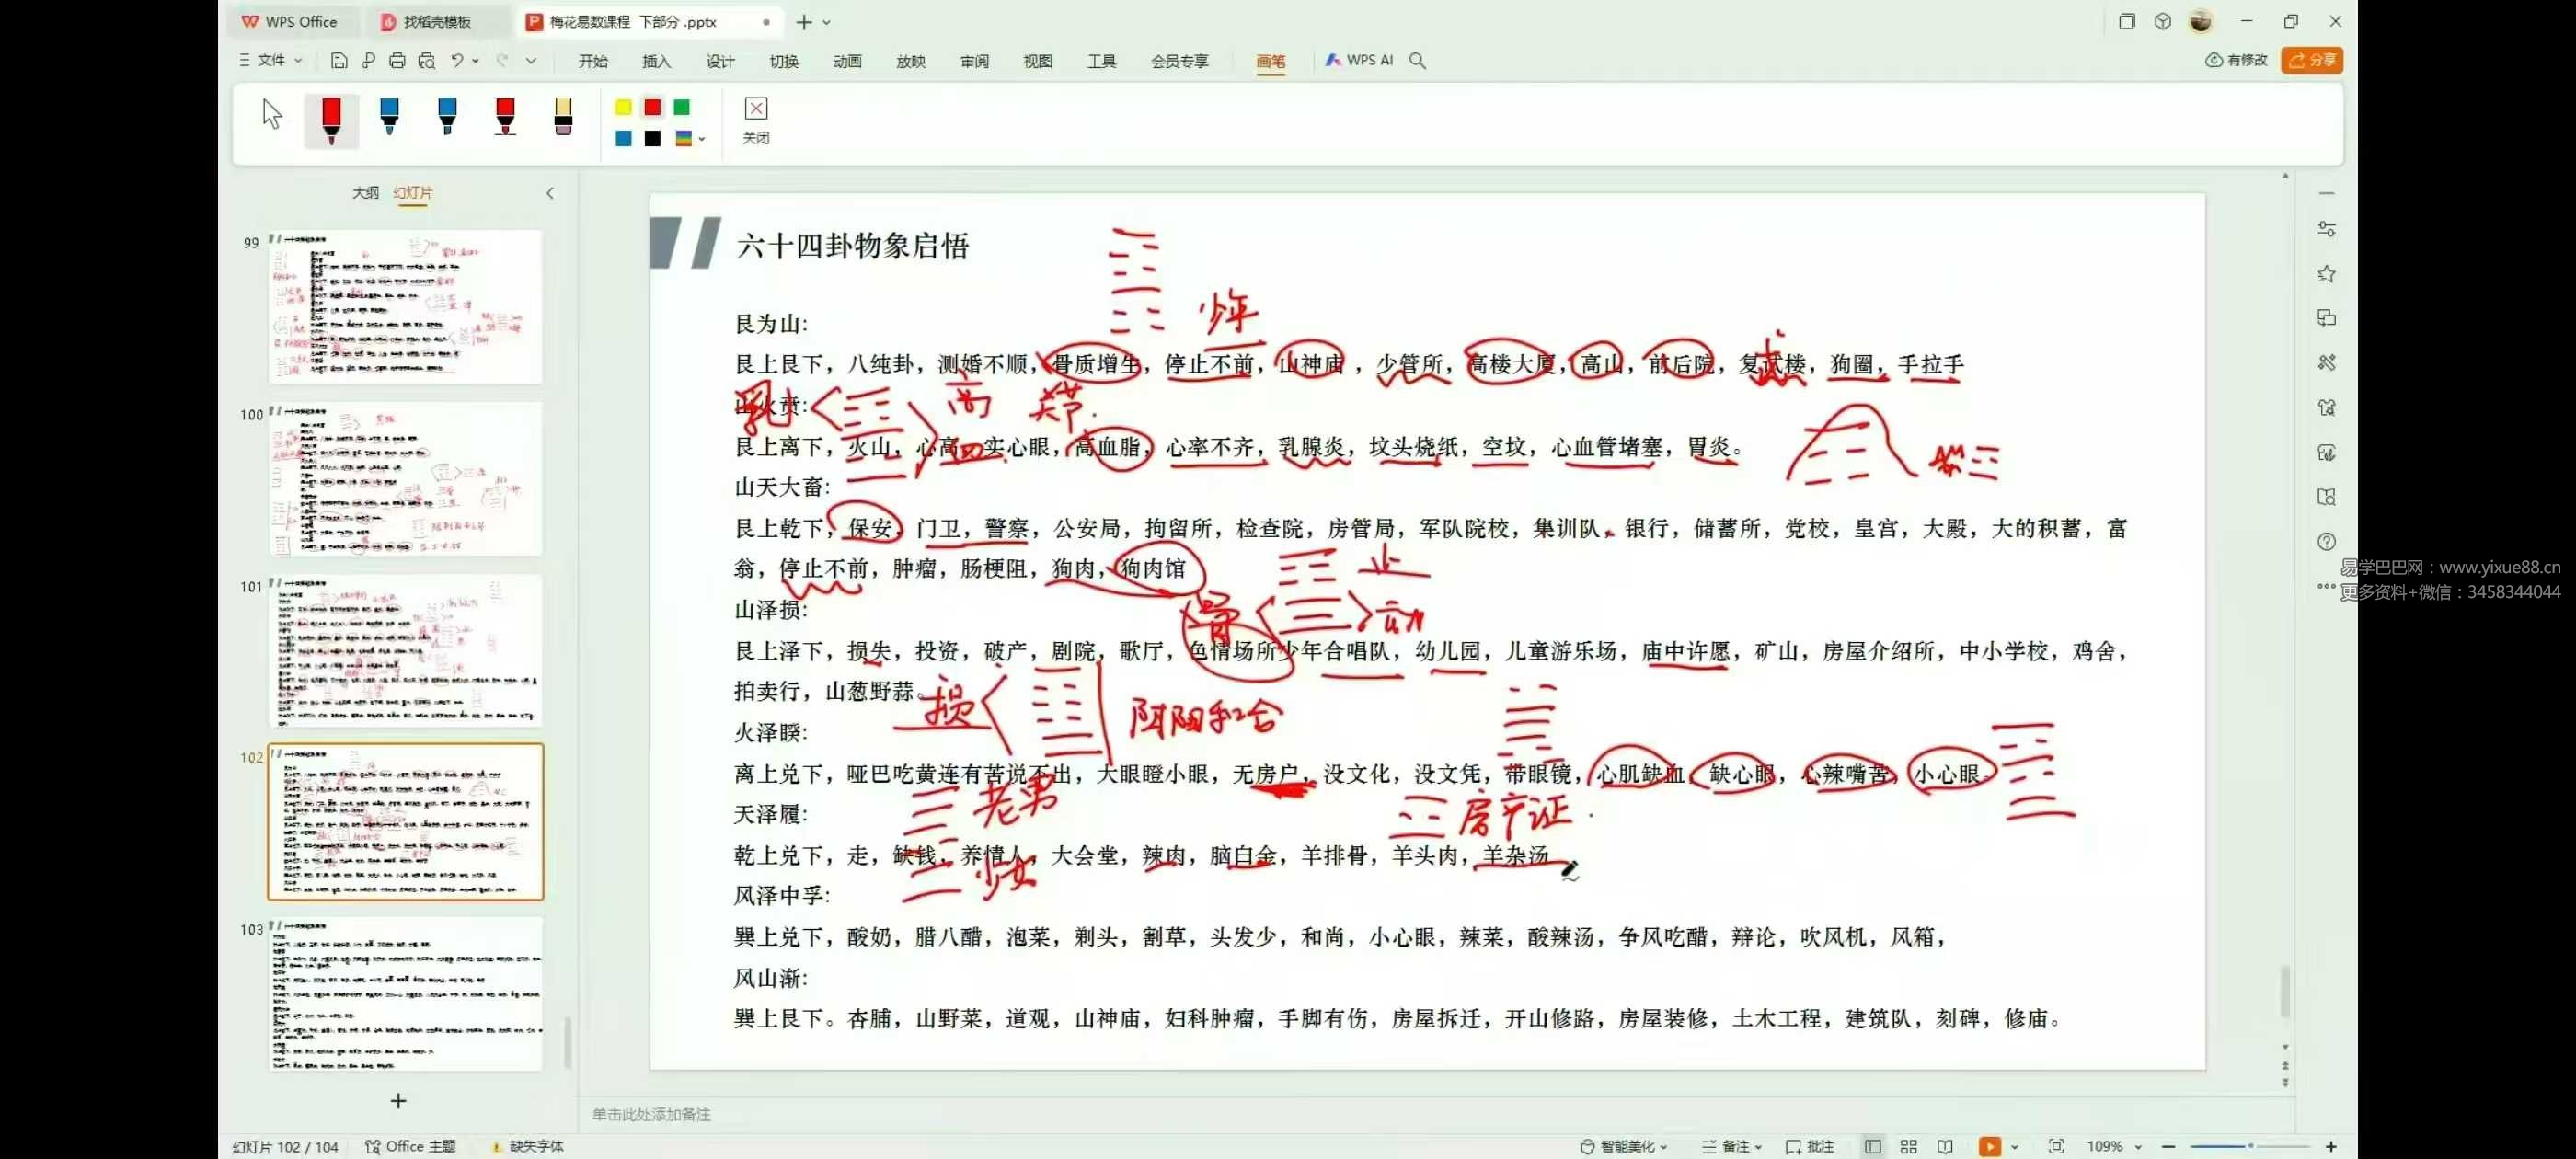The width and height of the screenshot is (2576, 1159).
Task: Switch to slide sorter grid view
Action: 1908,1146
